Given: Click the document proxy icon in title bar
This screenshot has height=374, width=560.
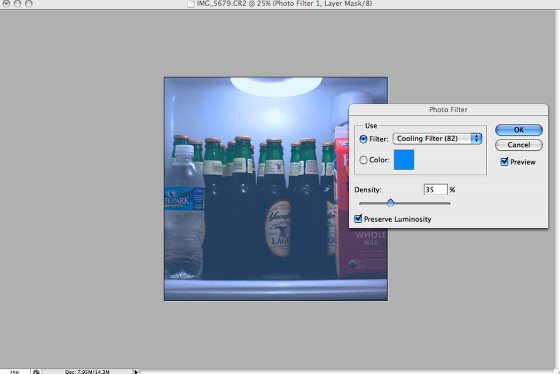Looking at the screenshot, I should 191,4.
